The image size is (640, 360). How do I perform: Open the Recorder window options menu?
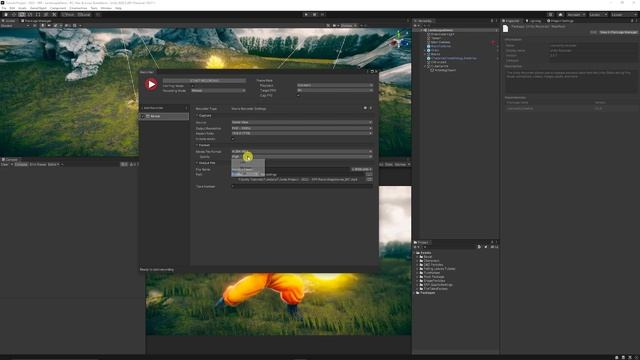pyautogui.click(x=367, y=72)
